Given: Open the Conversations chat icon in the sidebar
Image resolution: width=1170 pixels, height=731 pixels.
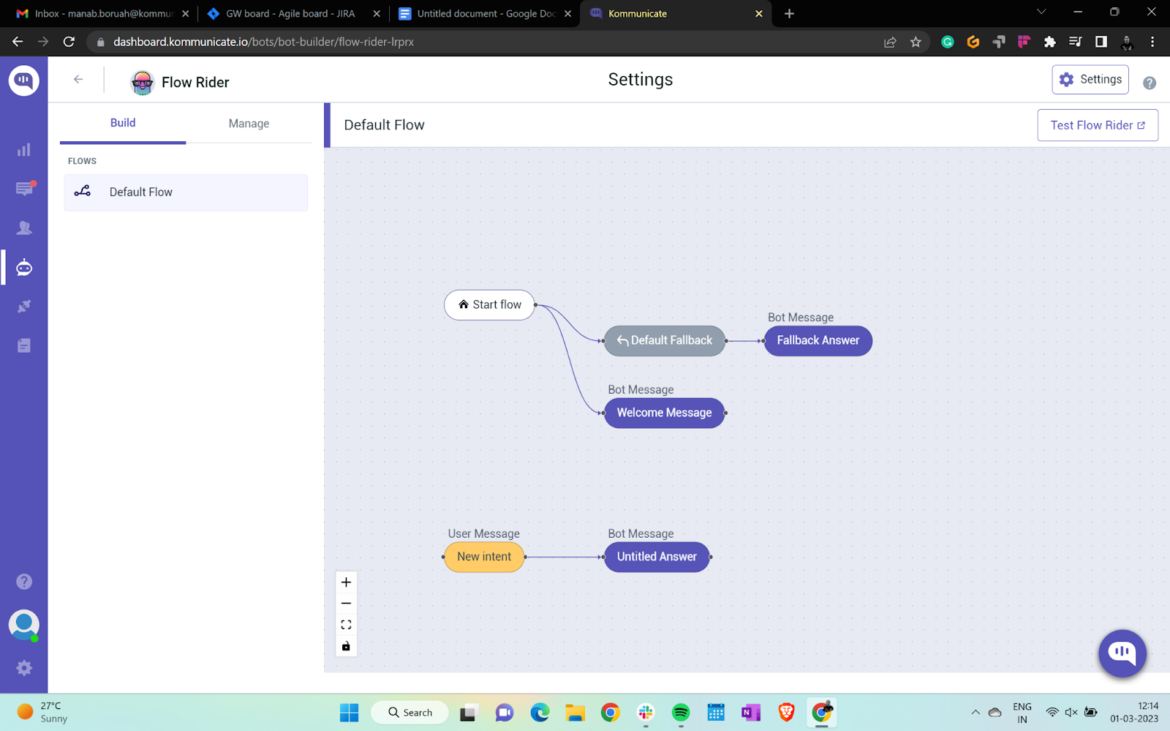Looking at the screenshot, I should [24, 188].
